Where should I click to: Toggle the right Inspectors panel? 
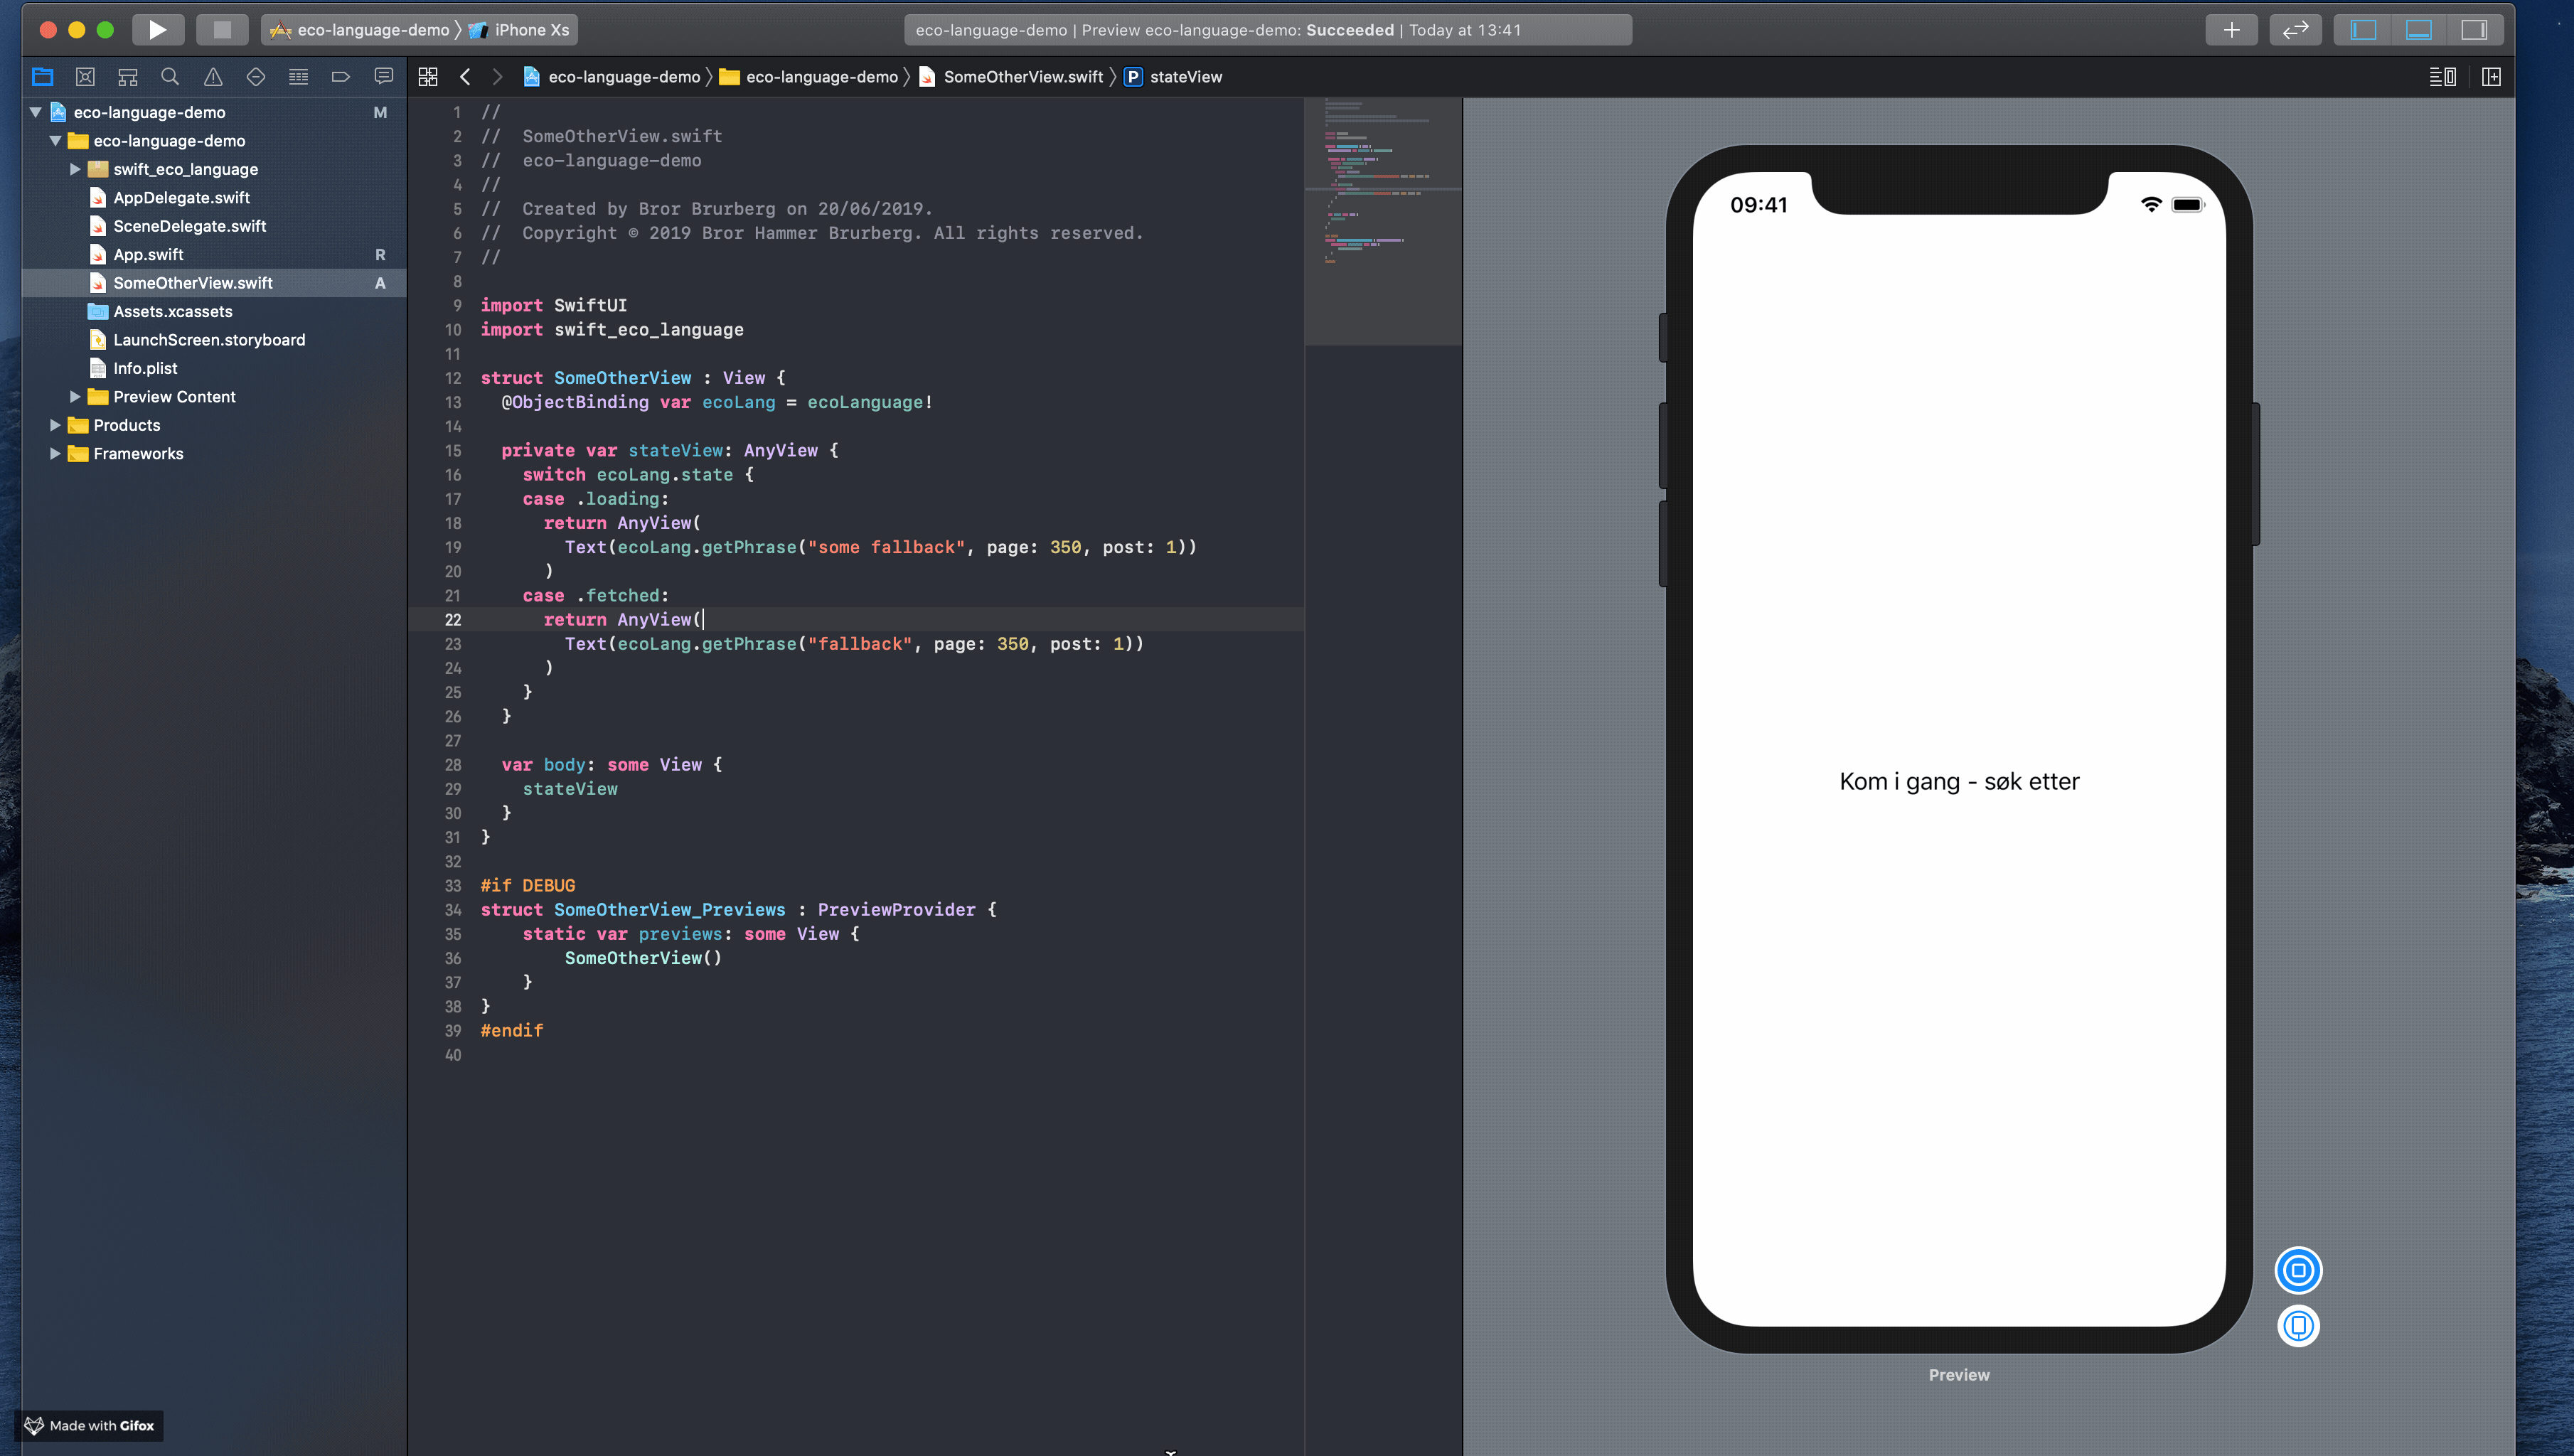tap(2474, 30)
